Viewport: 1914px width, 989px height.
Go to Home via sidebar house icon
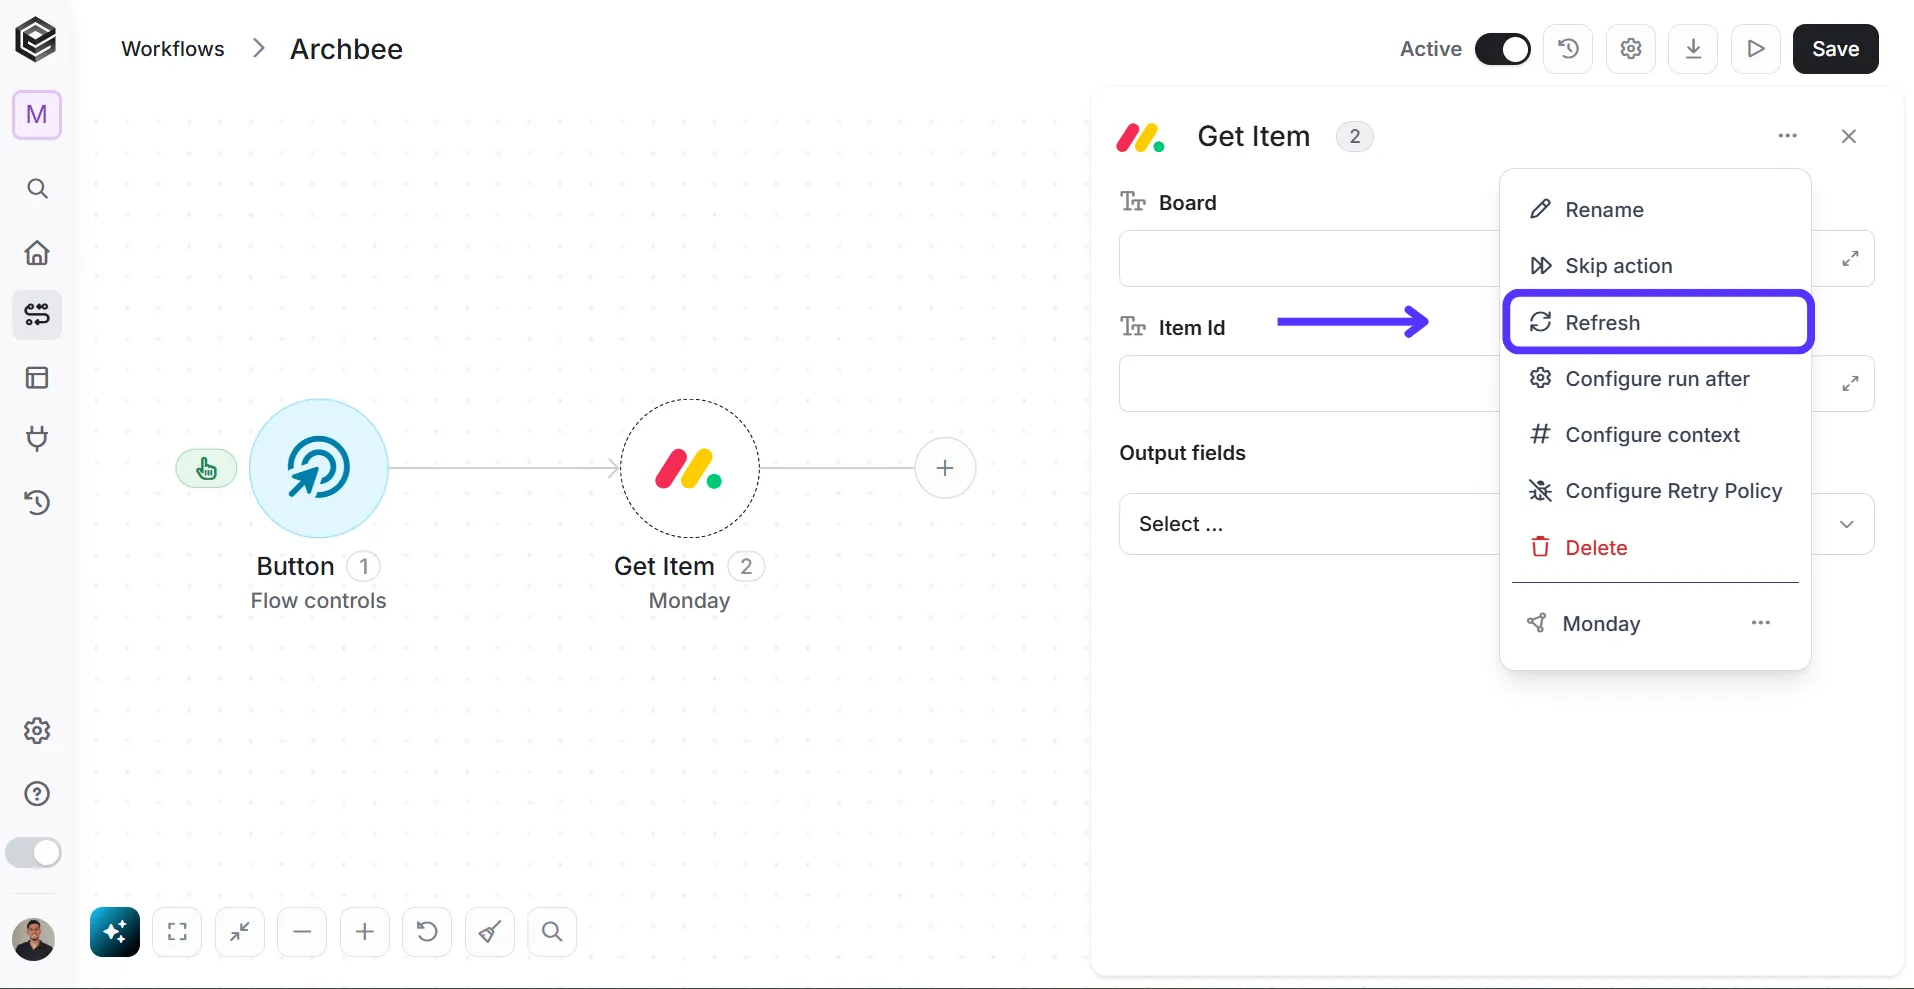coord(37,252)
